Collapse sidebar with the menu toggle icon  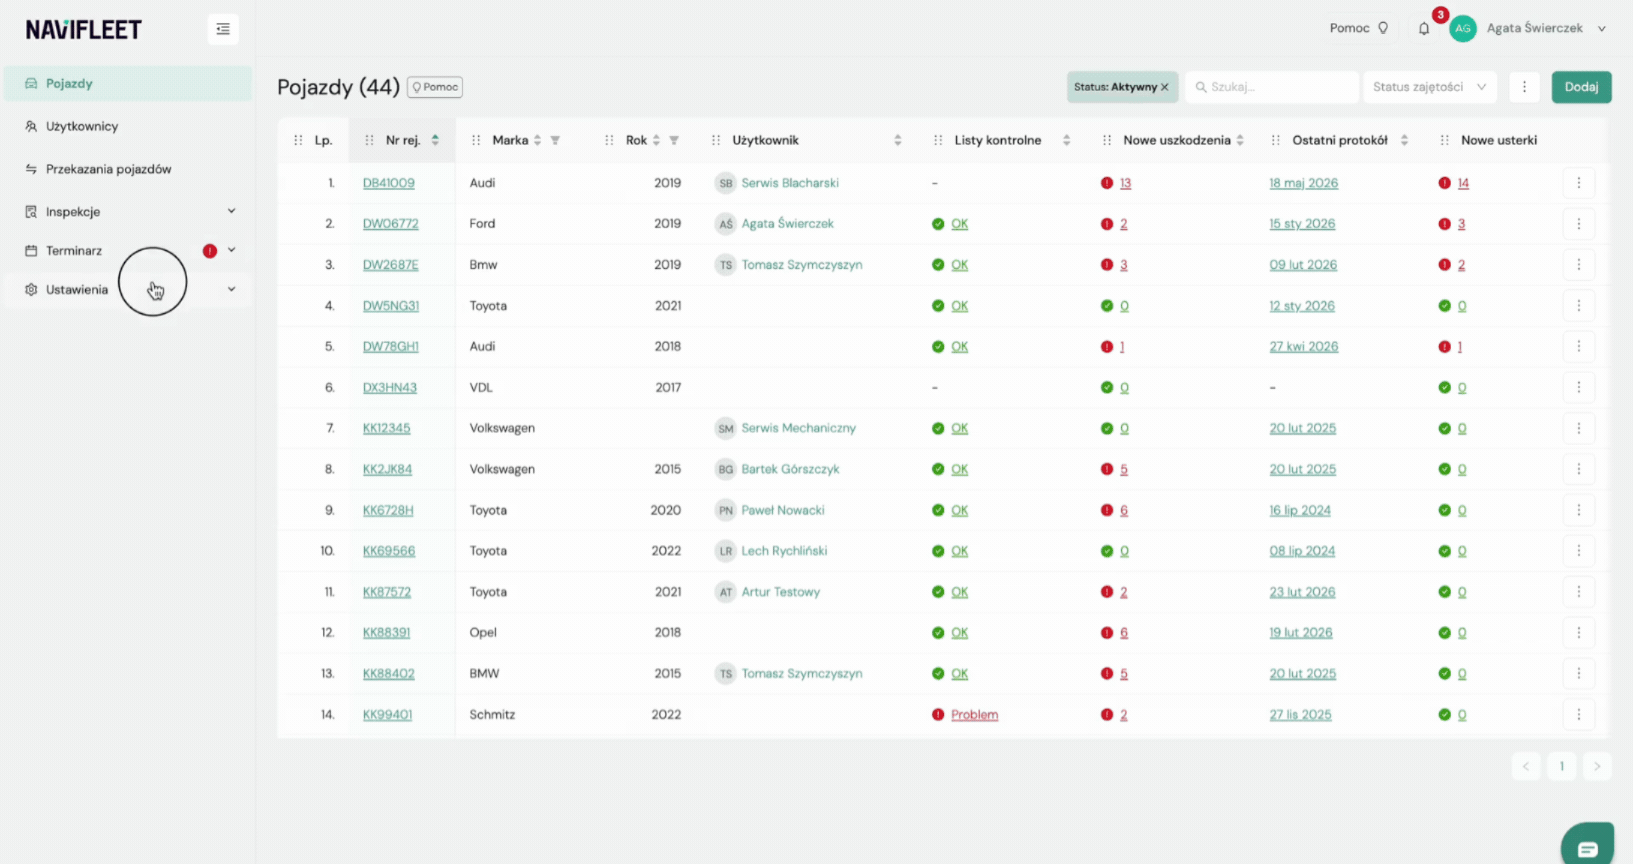click(223, 29)
